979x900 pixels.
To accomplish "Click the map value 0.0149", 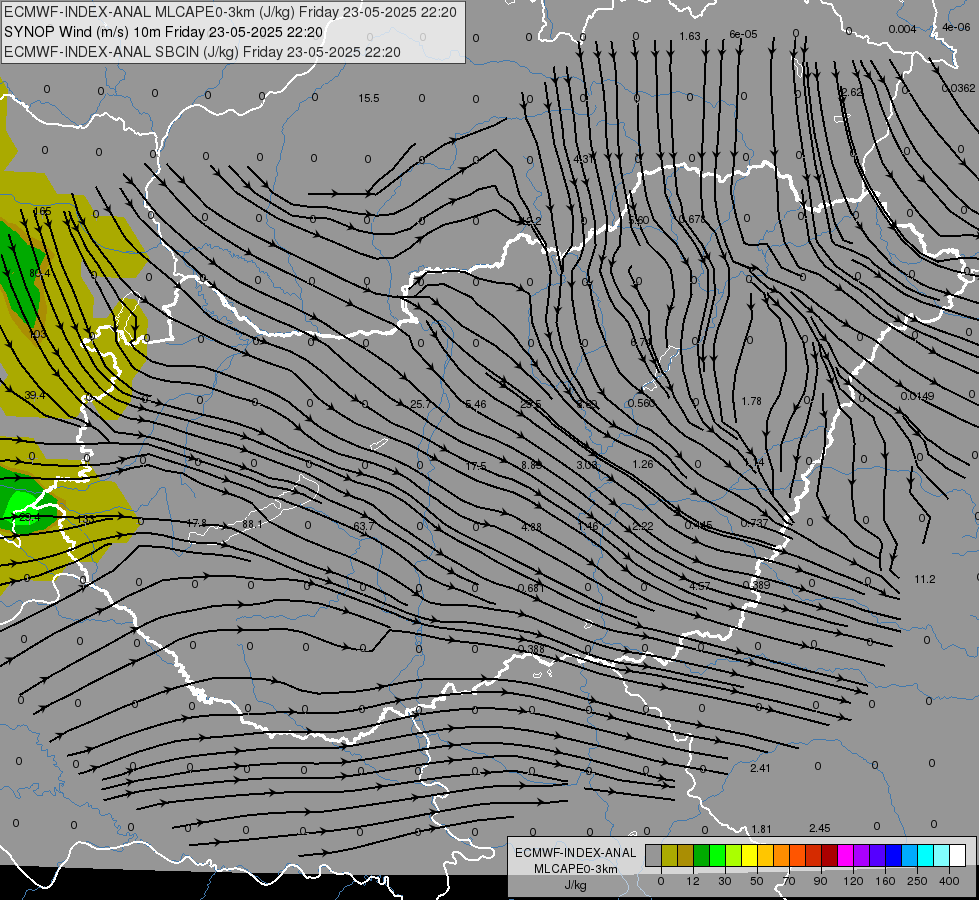I will tap(917, 396).
